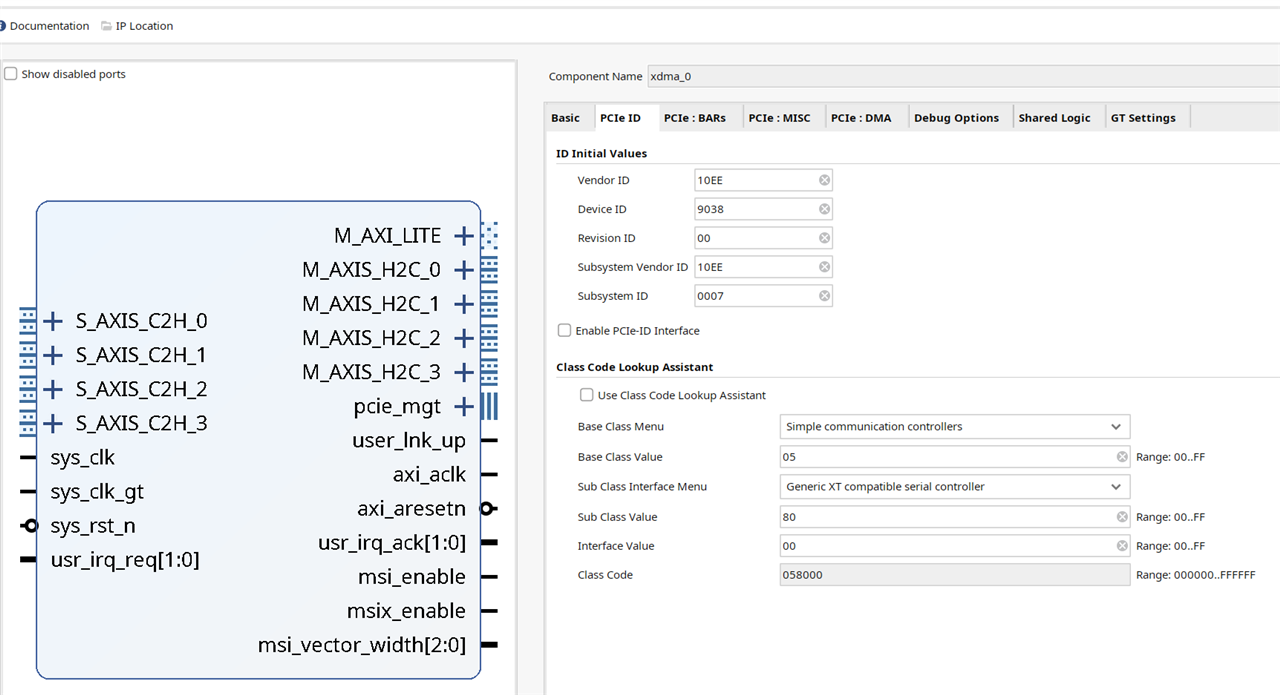Toggle Enable PCIe-ID Interface checkbox
This screenshot has height=695, width=1280.
pyautogui.click(x=565, y=331)
